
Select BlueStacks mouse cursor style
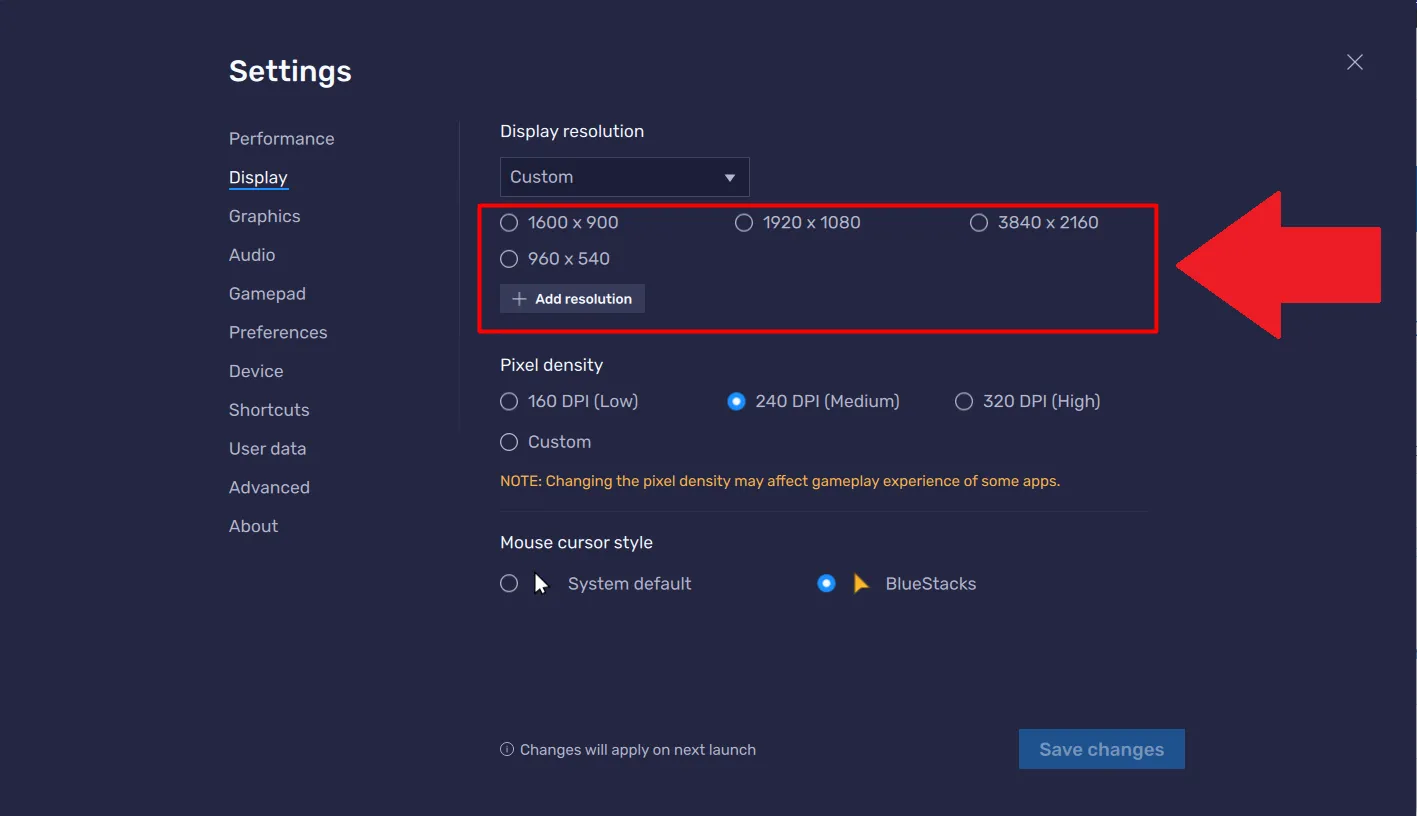[x=826, y=583]
